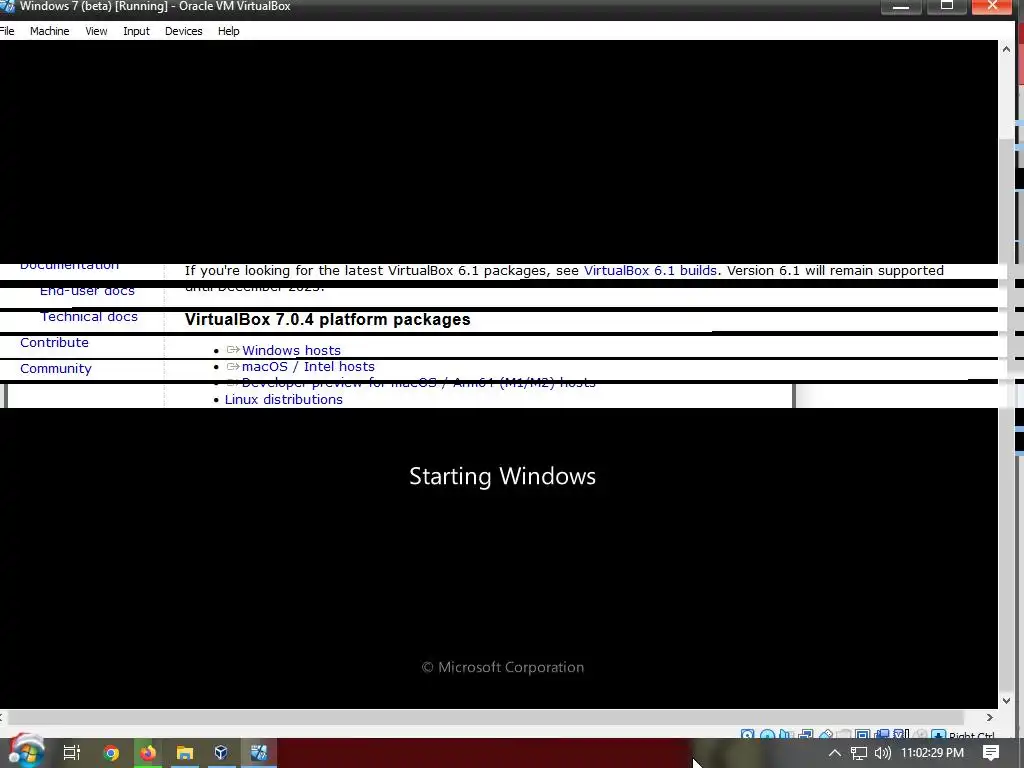Click the Windows Start orb with Santa hat
Viewport: 1024px width, 768px height.
[x=25, y=752]
